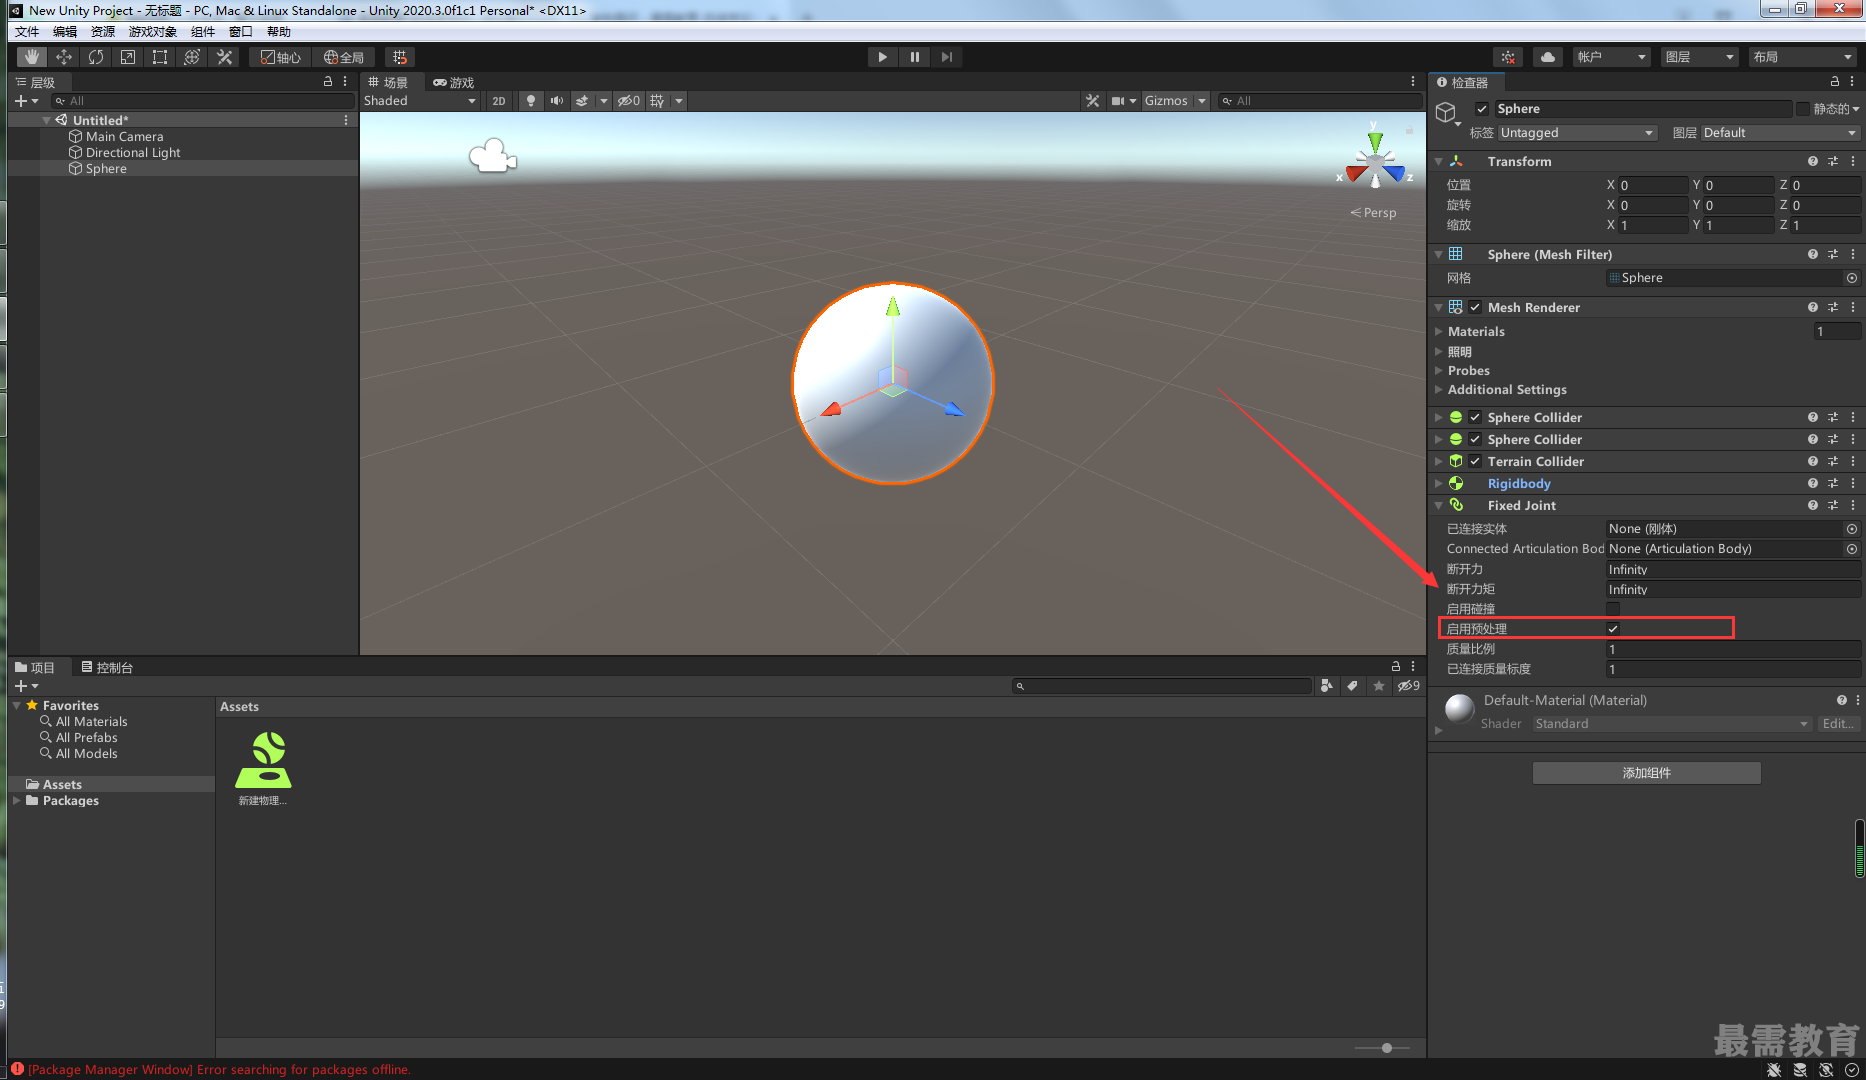Image resolution: width=1866 pixels, height=1080 pixels.
Task: Pick connected rigidbody 已连接实体 selector
Action: (x=1852, y=529)
